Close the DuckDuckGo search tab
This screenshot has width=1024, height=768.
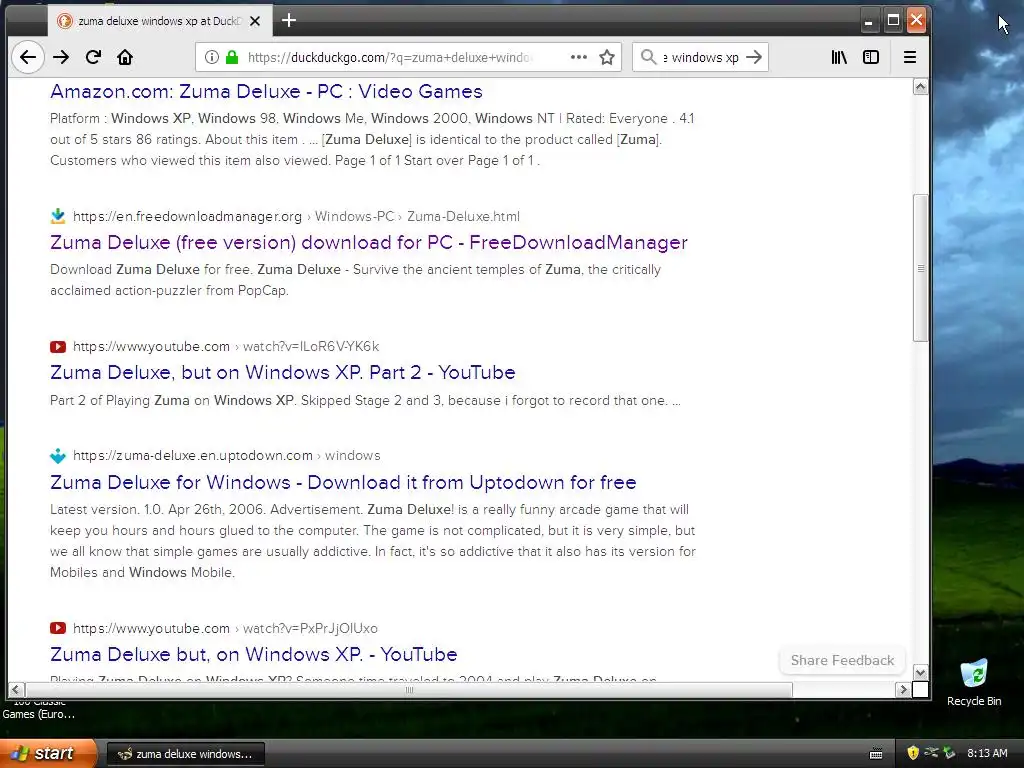coord(255,21)
